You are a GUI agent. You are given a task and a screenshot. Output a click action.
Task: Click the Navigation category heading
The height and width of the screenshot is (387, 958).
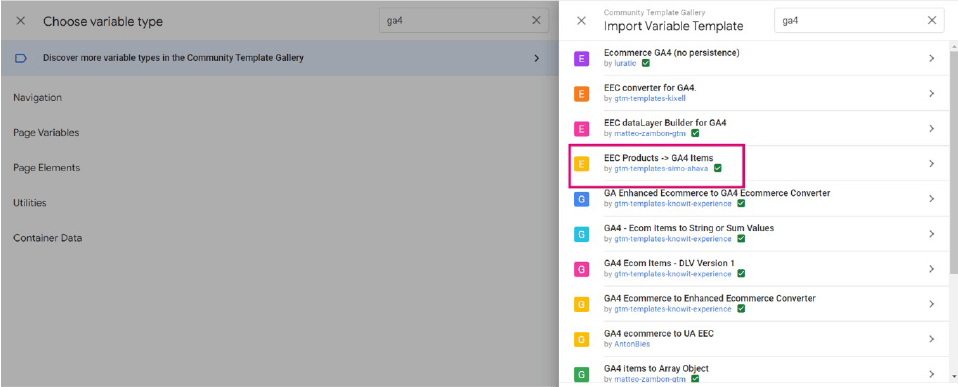37,98
